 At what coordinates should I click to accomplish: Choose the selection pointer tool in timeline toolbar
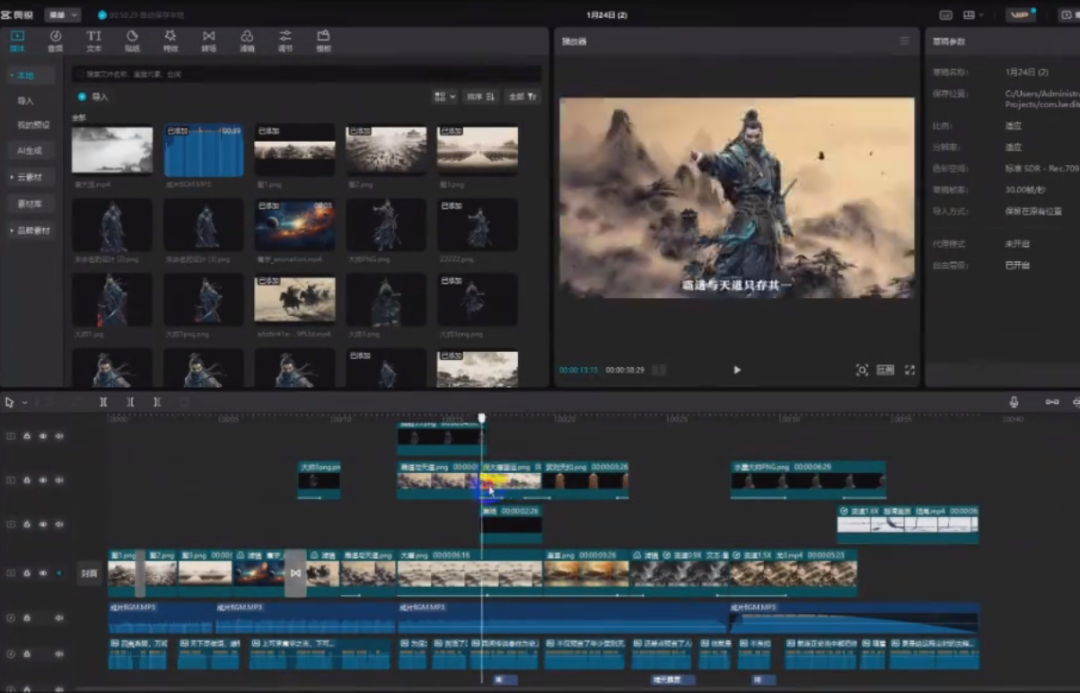(10, 402)
